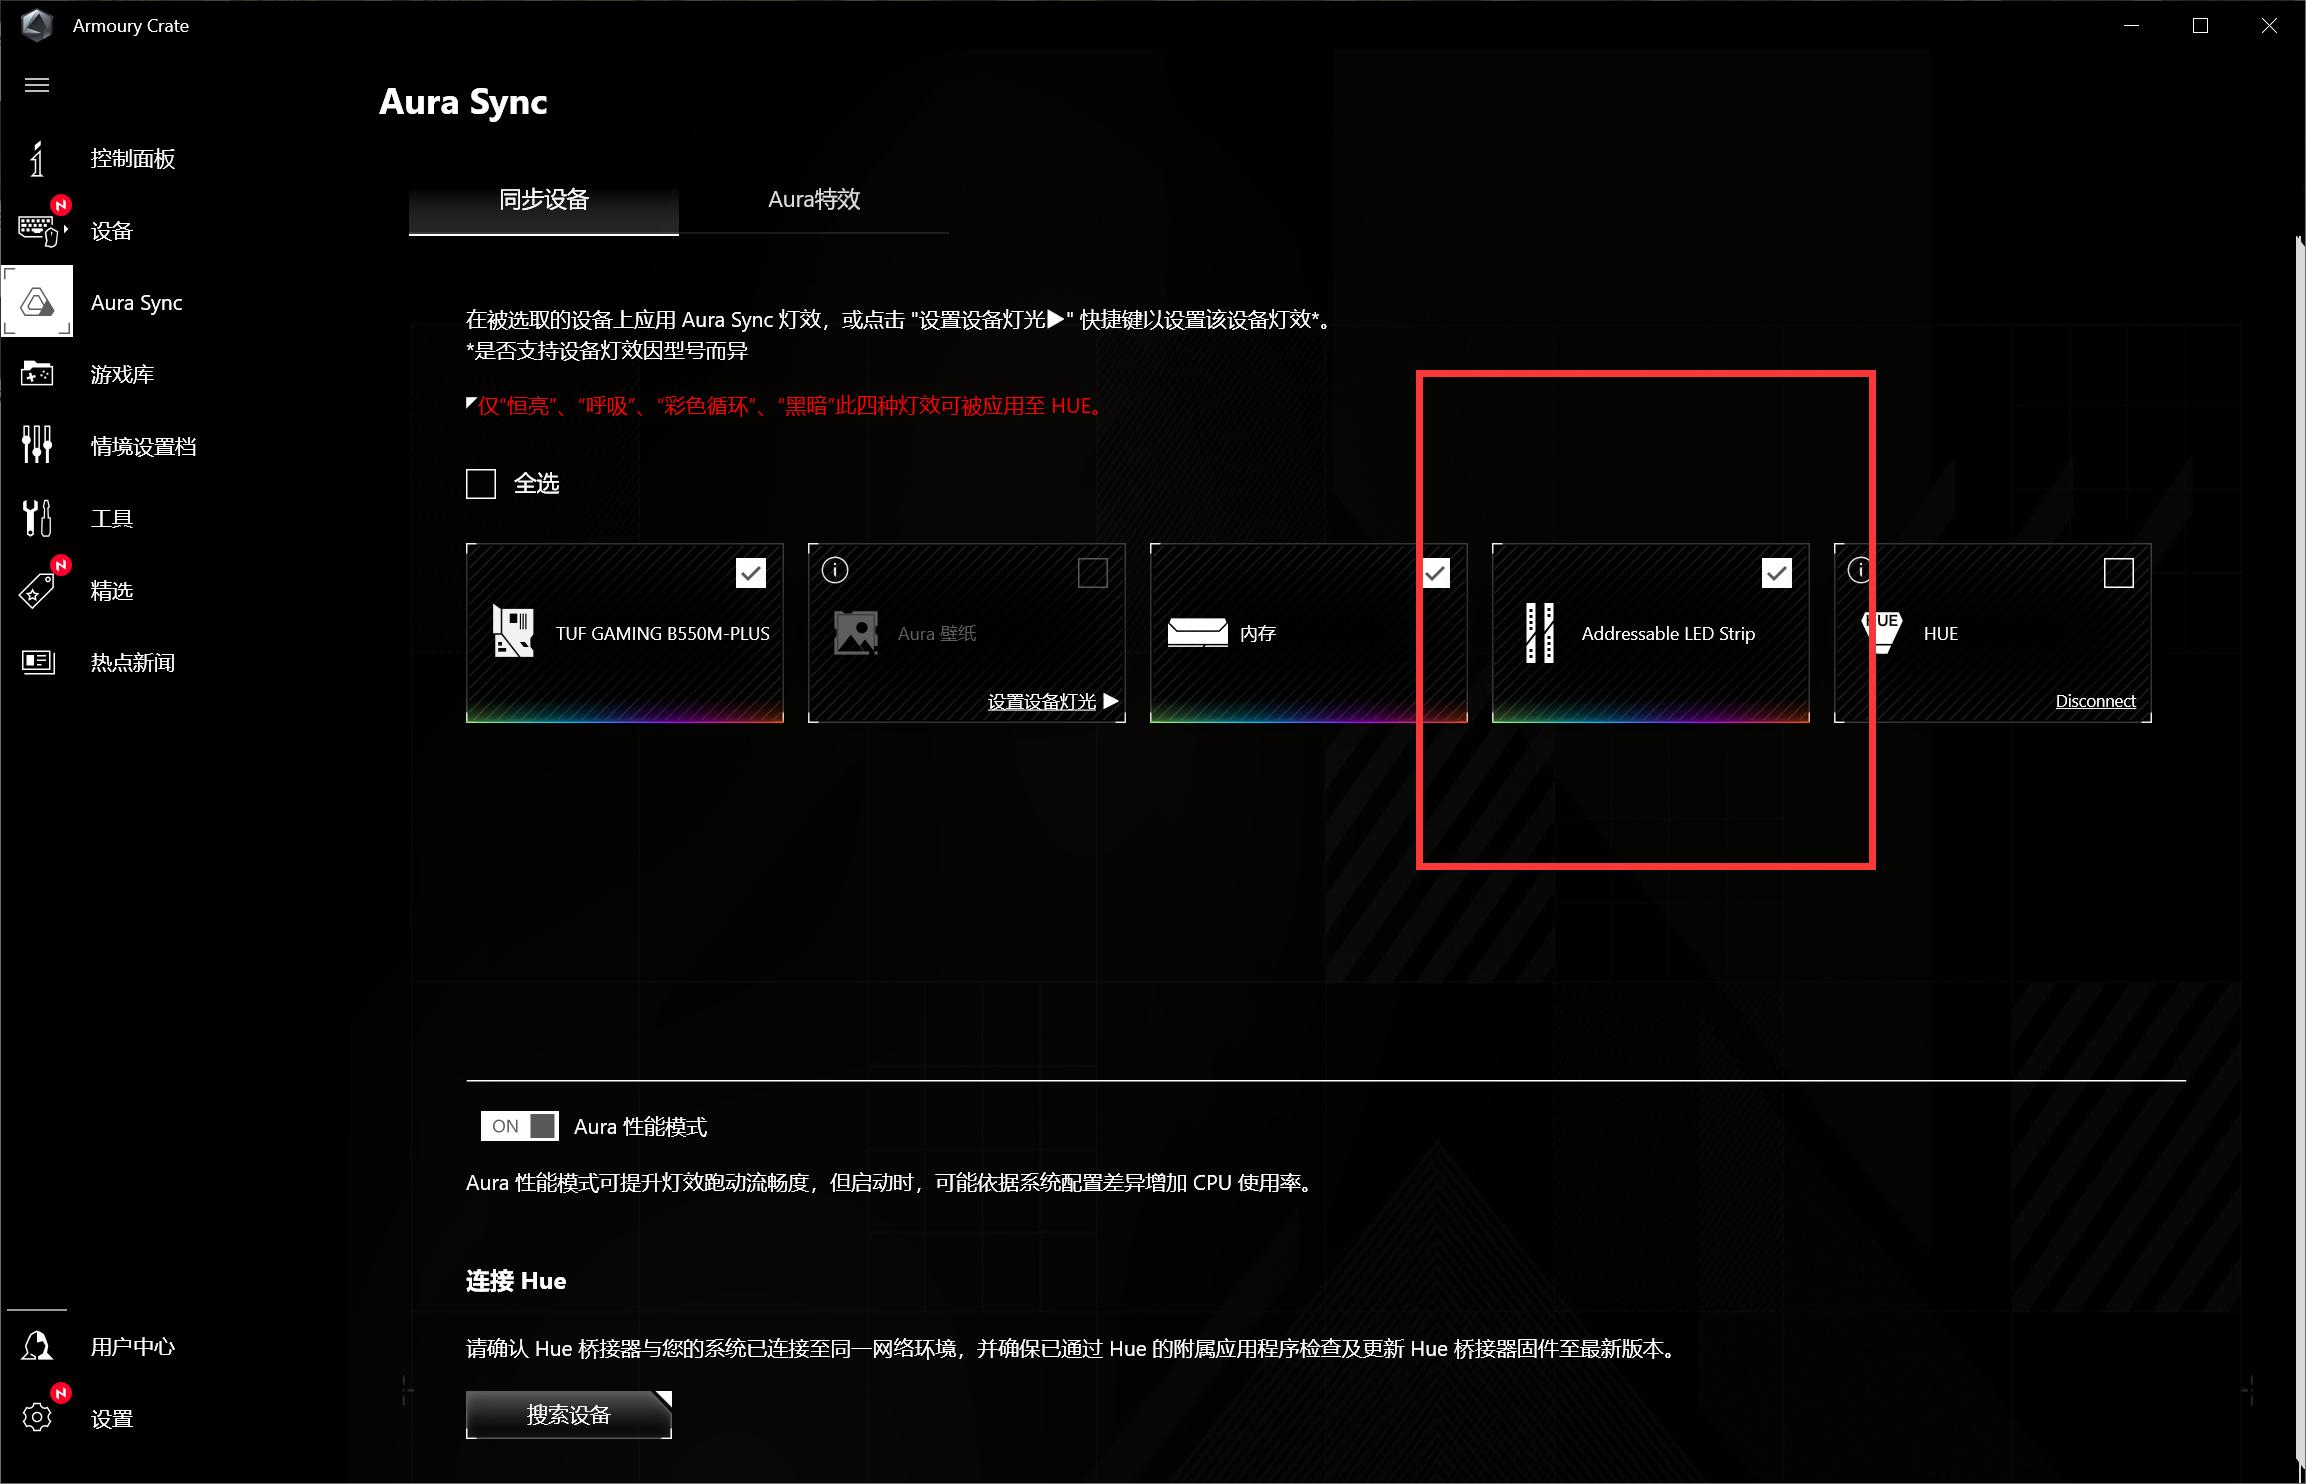This screenshot has height=1484, width=2306.
Task: Enable the HUE device checkbox
Action: pos(2118,572)
